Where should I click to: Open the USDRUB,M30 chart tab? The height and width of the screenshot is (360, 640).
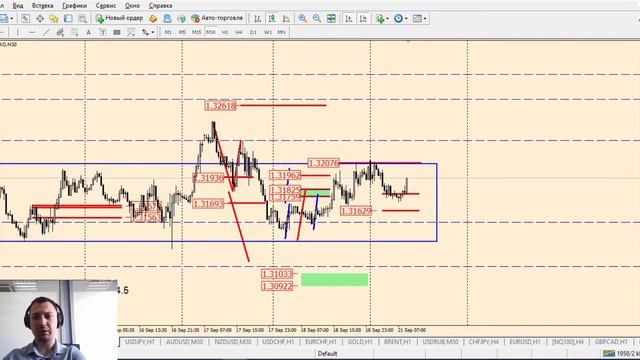[440, 342]
